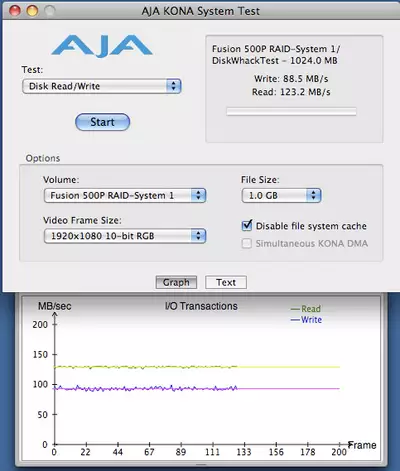This screenshot has height=471, width=400.
Task: Open the Fusion 500P RAID-System 1 volume dropdown
Action: click(x=125, y=195)
